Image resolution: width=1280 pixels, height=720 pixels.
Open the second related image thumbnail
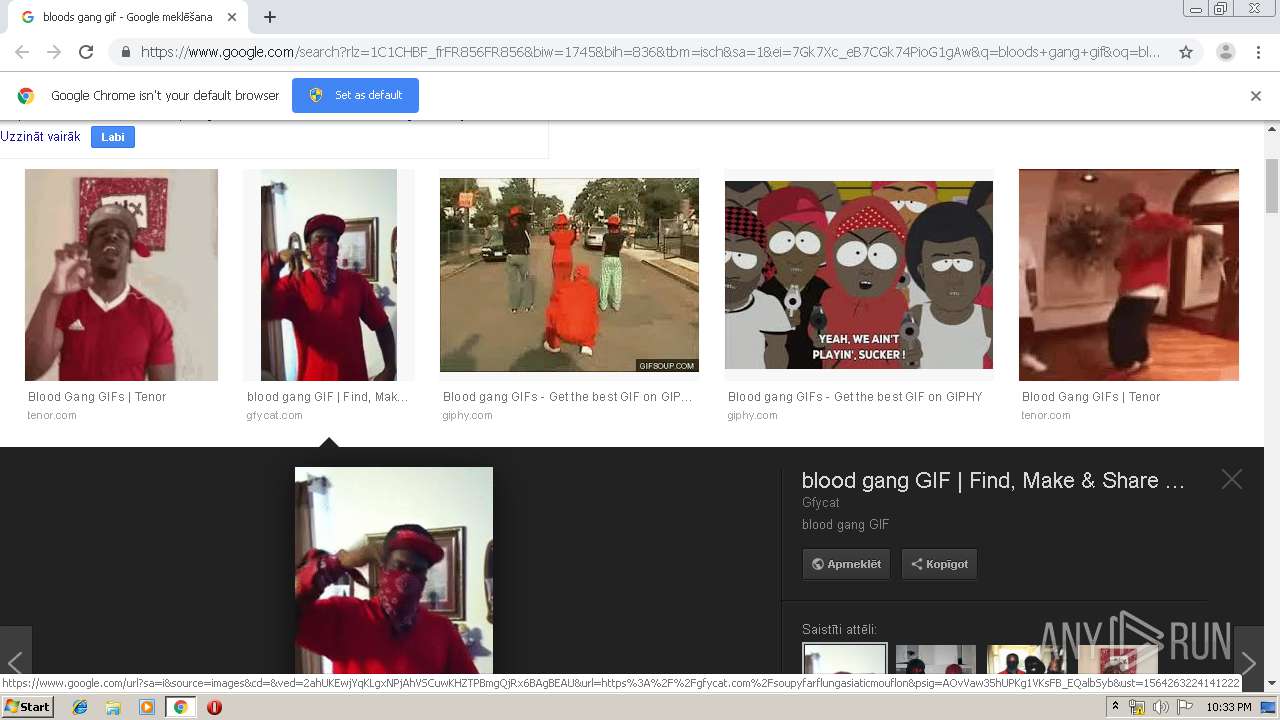(936, 659)
